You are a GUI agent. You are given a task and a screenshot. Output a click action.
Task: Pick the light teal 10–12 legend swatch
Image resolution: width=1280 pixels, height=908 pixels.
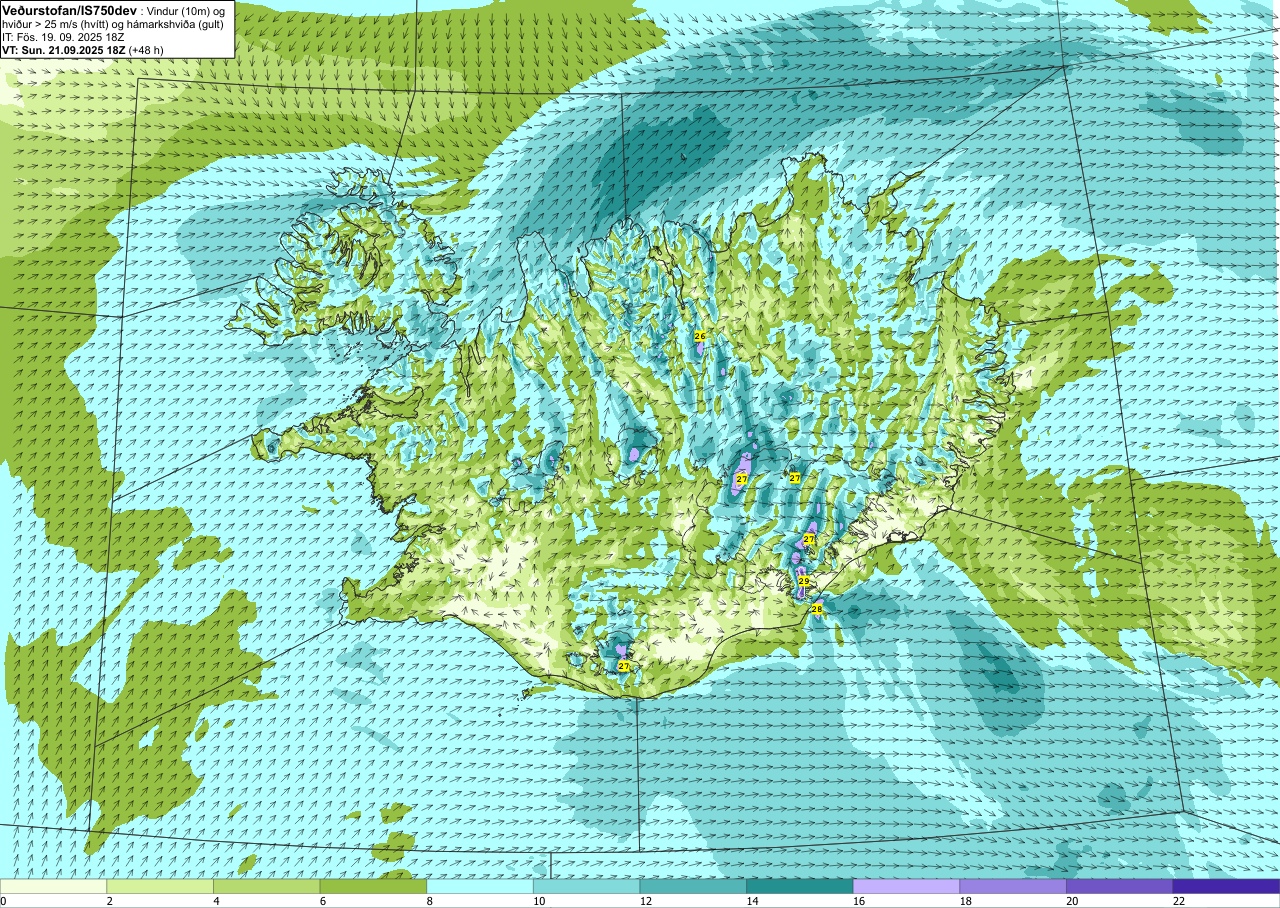586,886
